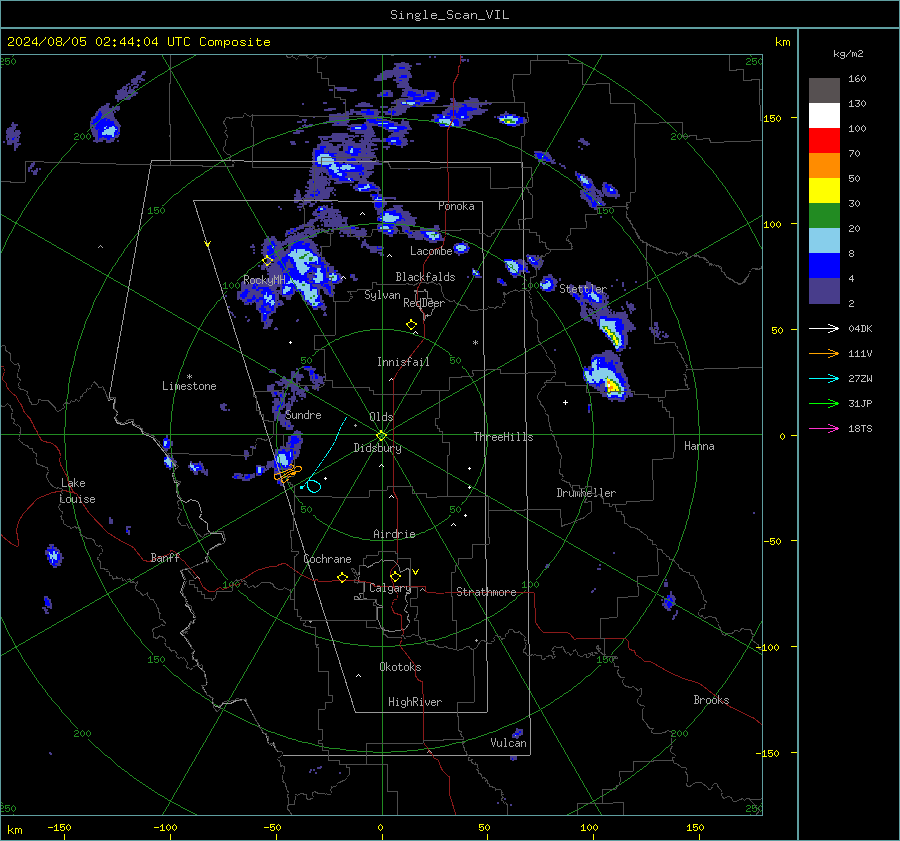The image size is (900, 841).
Task: Select the yellow radar site diamond at map center
Action: point(382,436)
